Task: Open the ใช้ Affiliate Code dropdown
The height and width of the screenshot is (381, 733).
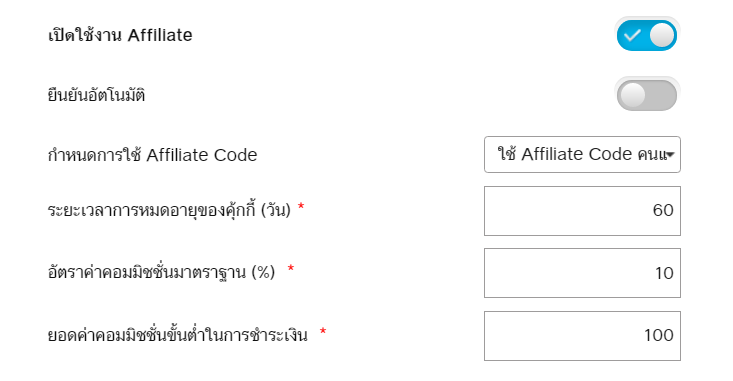Action: tap(582, 155)
